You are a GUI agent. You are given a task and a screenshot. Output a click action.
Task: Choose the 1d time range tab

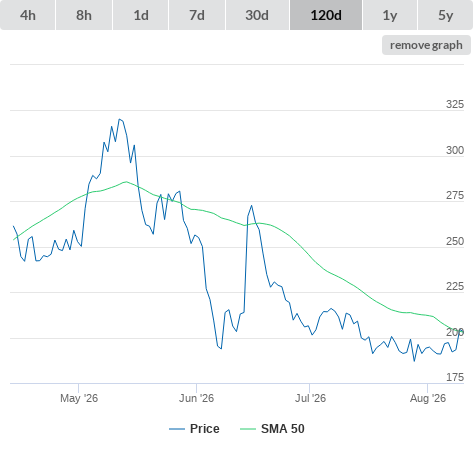(x=141, y=15)
